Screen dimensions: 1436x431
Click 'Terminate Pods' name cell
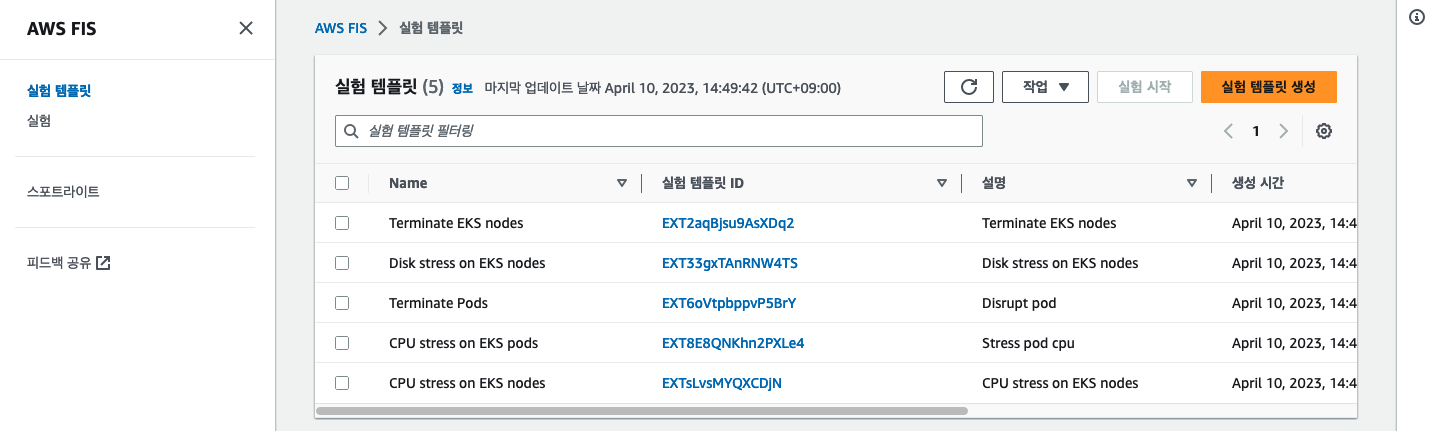pyautogui.click(x=438, y=303)
